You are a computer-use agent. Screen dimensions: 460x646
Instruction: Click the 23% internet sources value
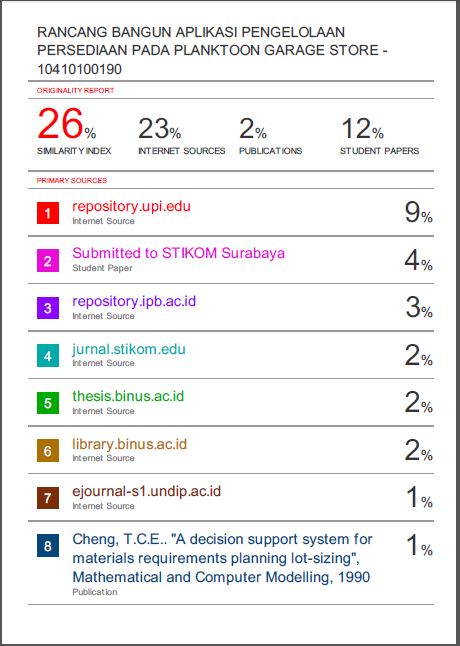160,129
